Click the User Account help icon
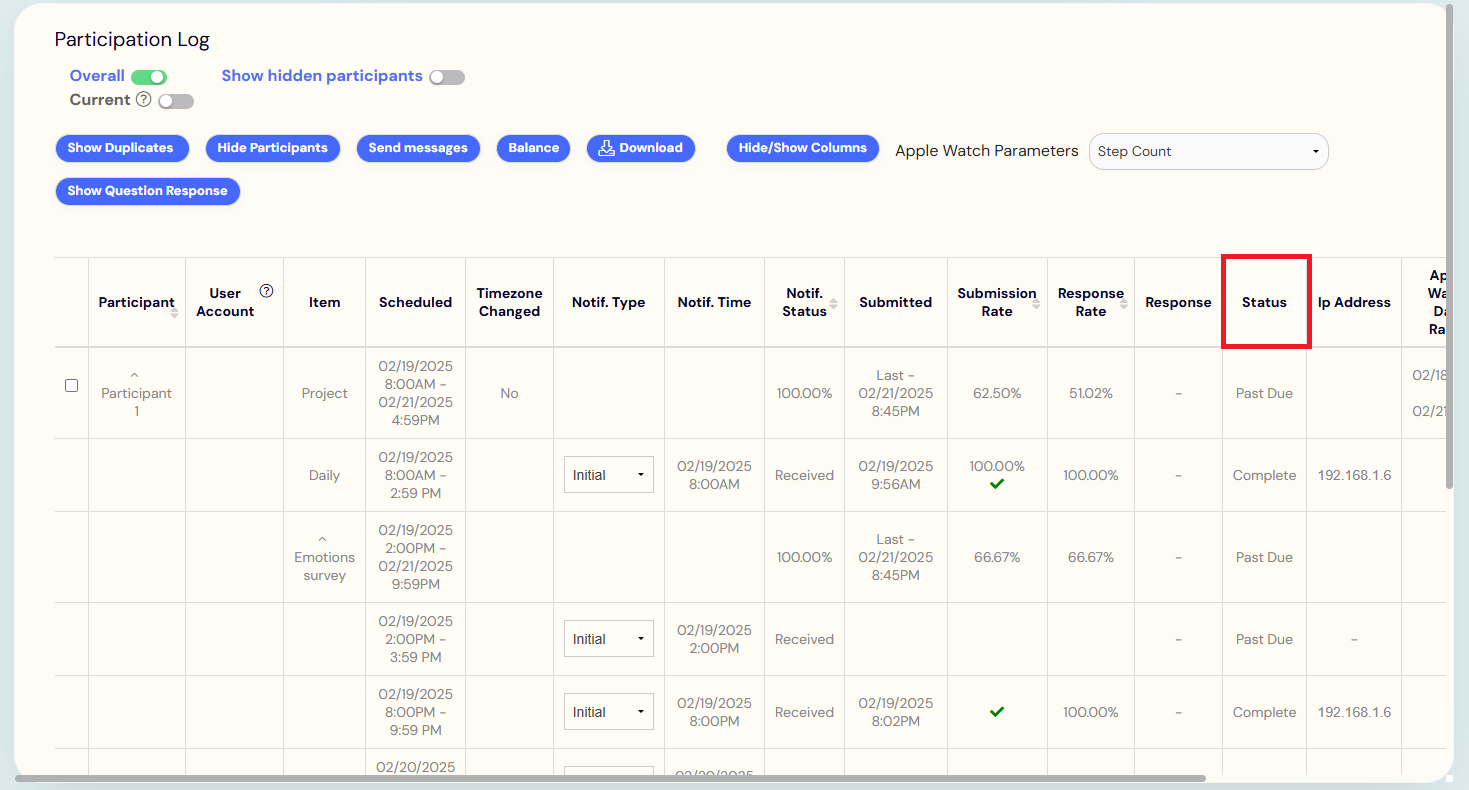This screenshot has height=790, width=1469. pyautogui.click(x=266, y=291)
